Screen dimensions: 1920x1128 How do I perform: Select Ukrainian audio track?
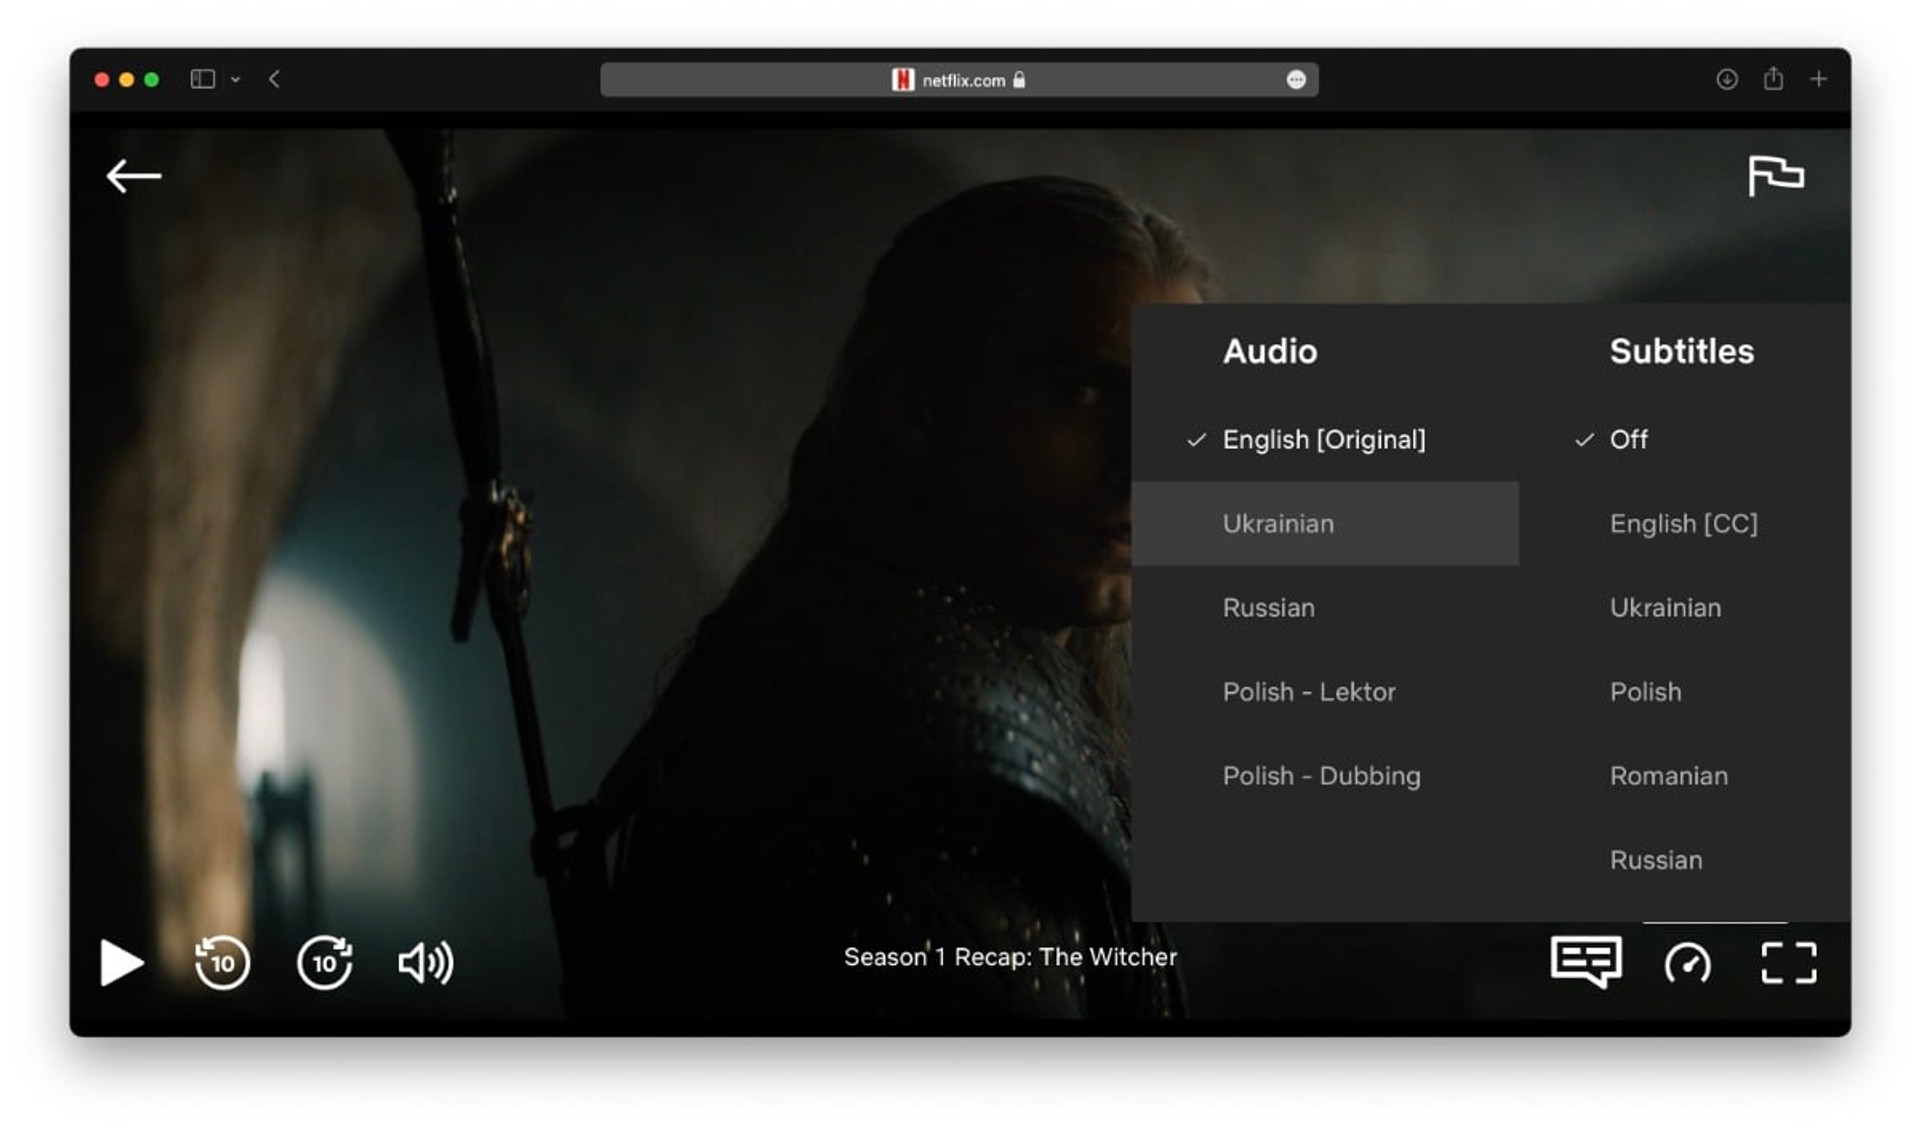point(1325,523)
